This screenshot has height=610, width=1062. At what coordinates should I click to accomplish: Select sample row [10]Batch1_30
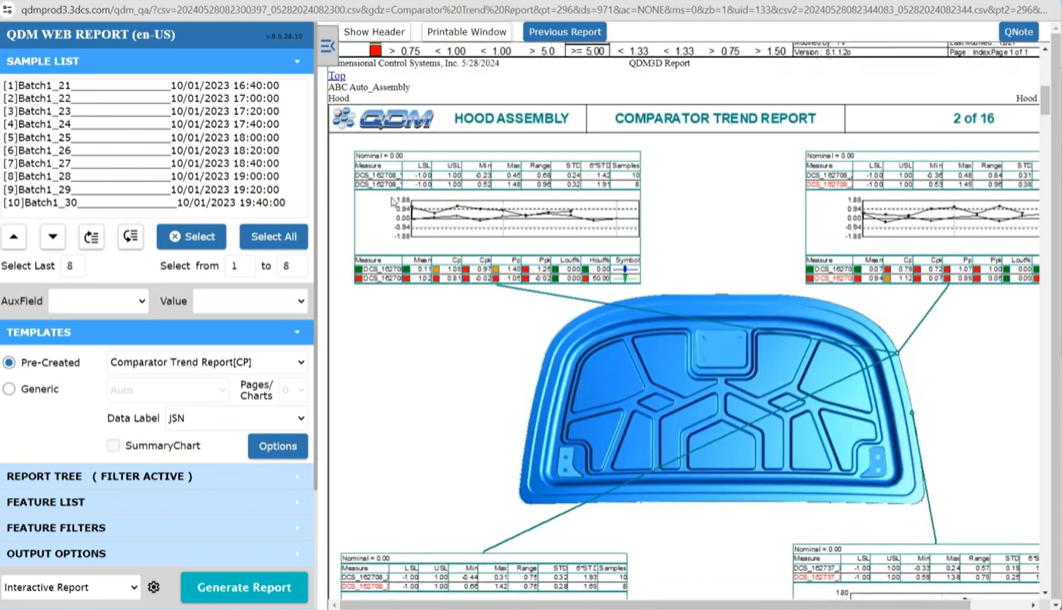pos(144,203)
